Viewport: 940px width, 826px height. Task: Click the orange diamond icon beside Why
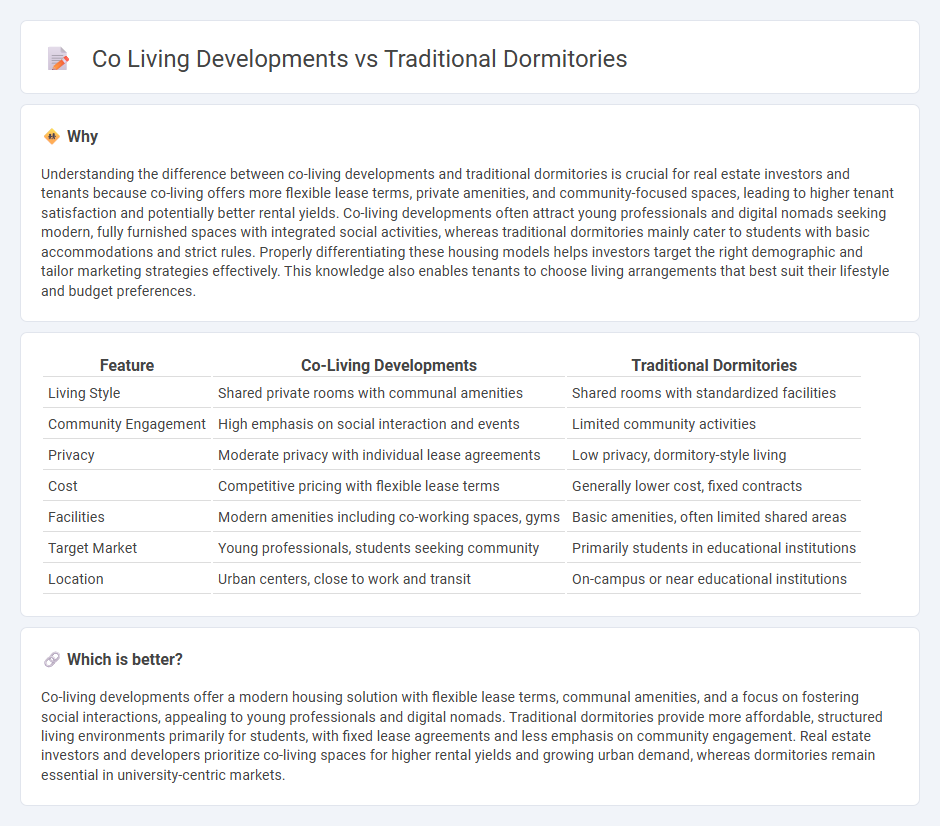tap(52, 137)
